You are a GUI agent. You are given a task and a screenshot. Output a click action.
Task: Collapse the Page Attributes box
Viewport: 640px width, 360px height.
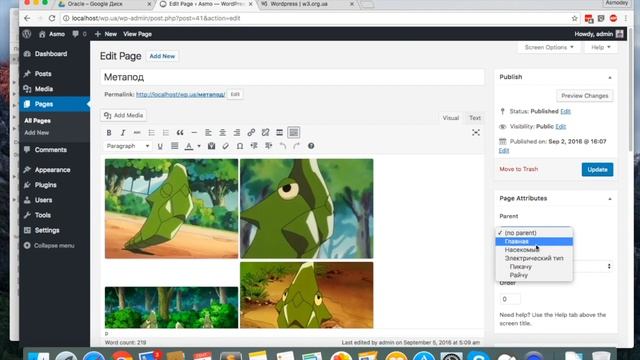(610, 199)
